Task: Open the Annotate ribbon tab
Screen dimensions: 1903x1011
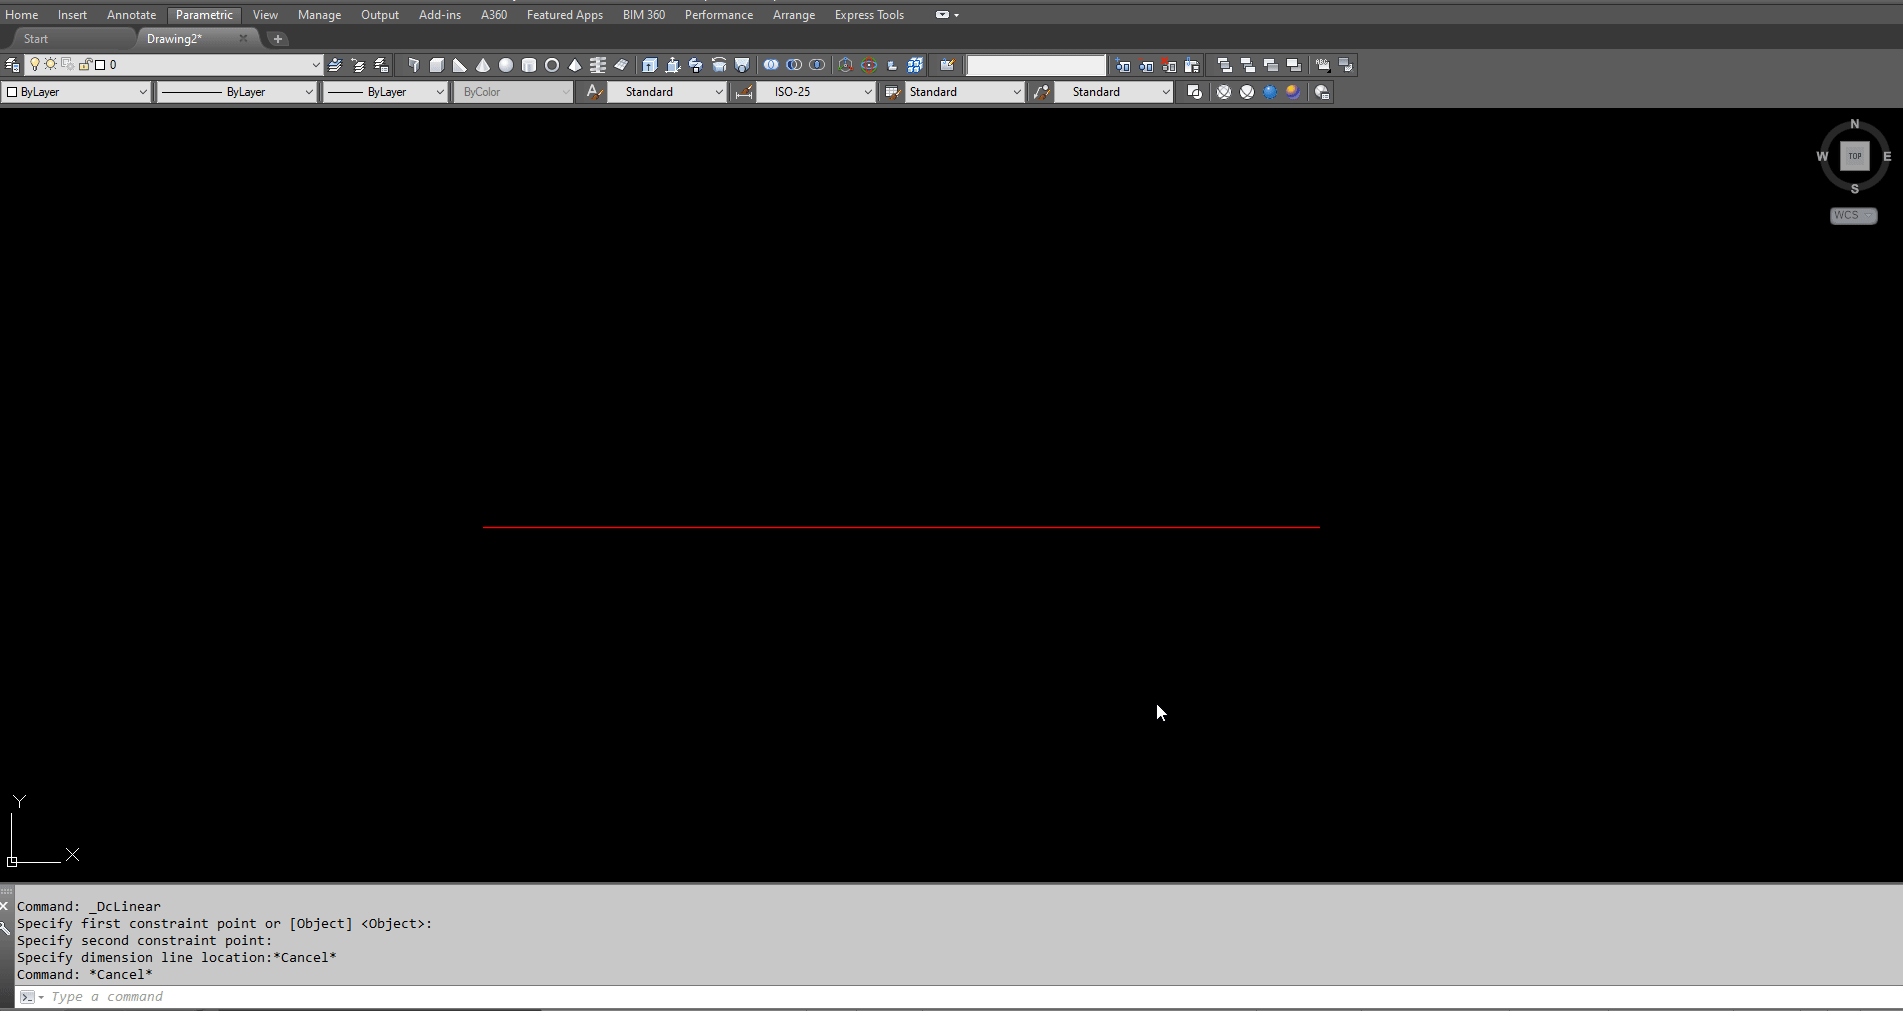Action: click(131, 15)
